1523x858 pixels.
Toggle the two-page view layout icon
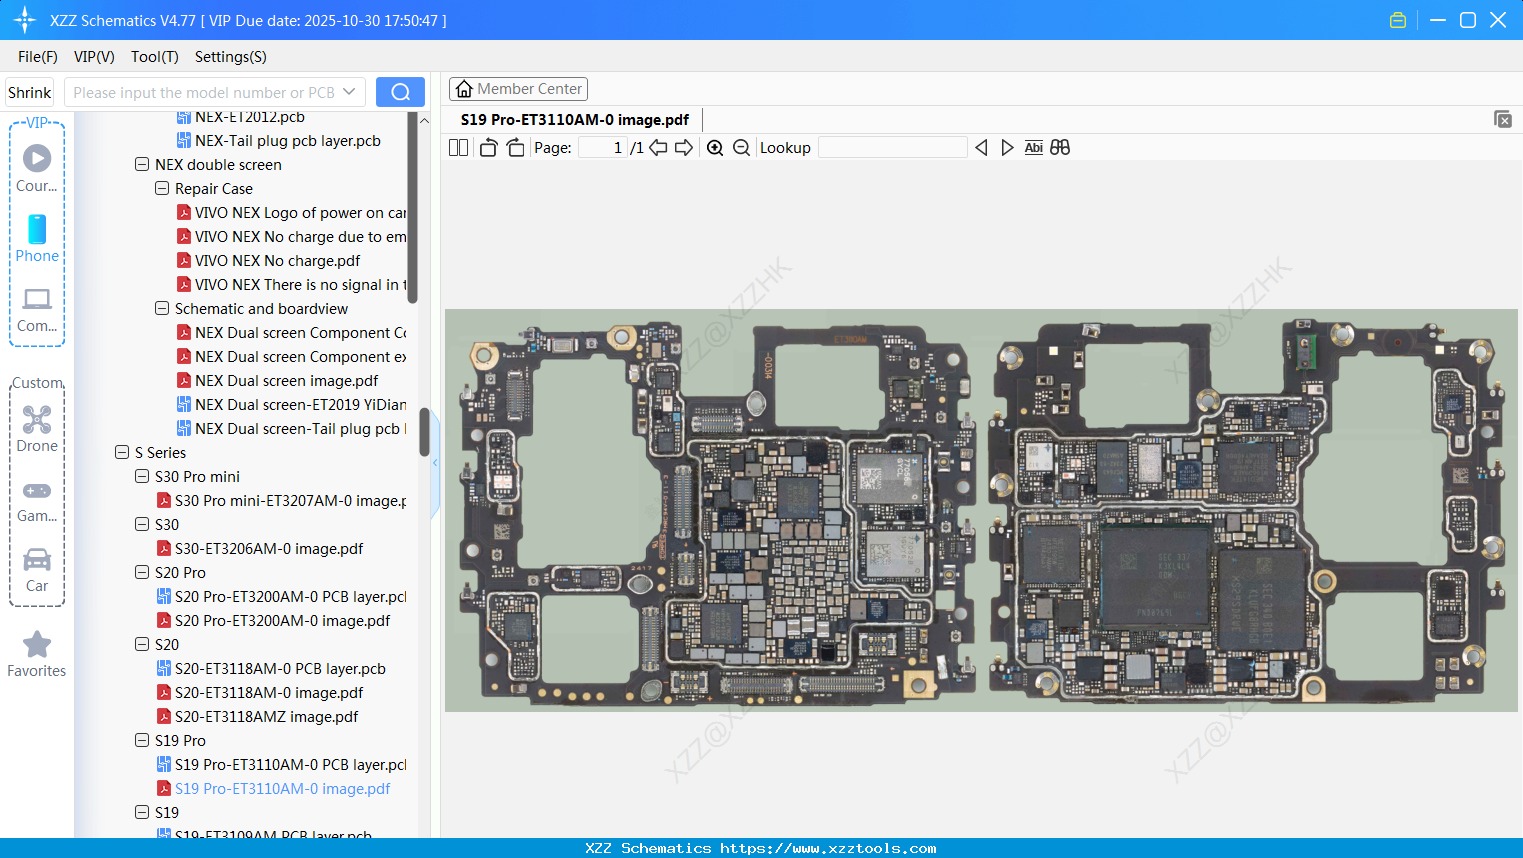459,148
